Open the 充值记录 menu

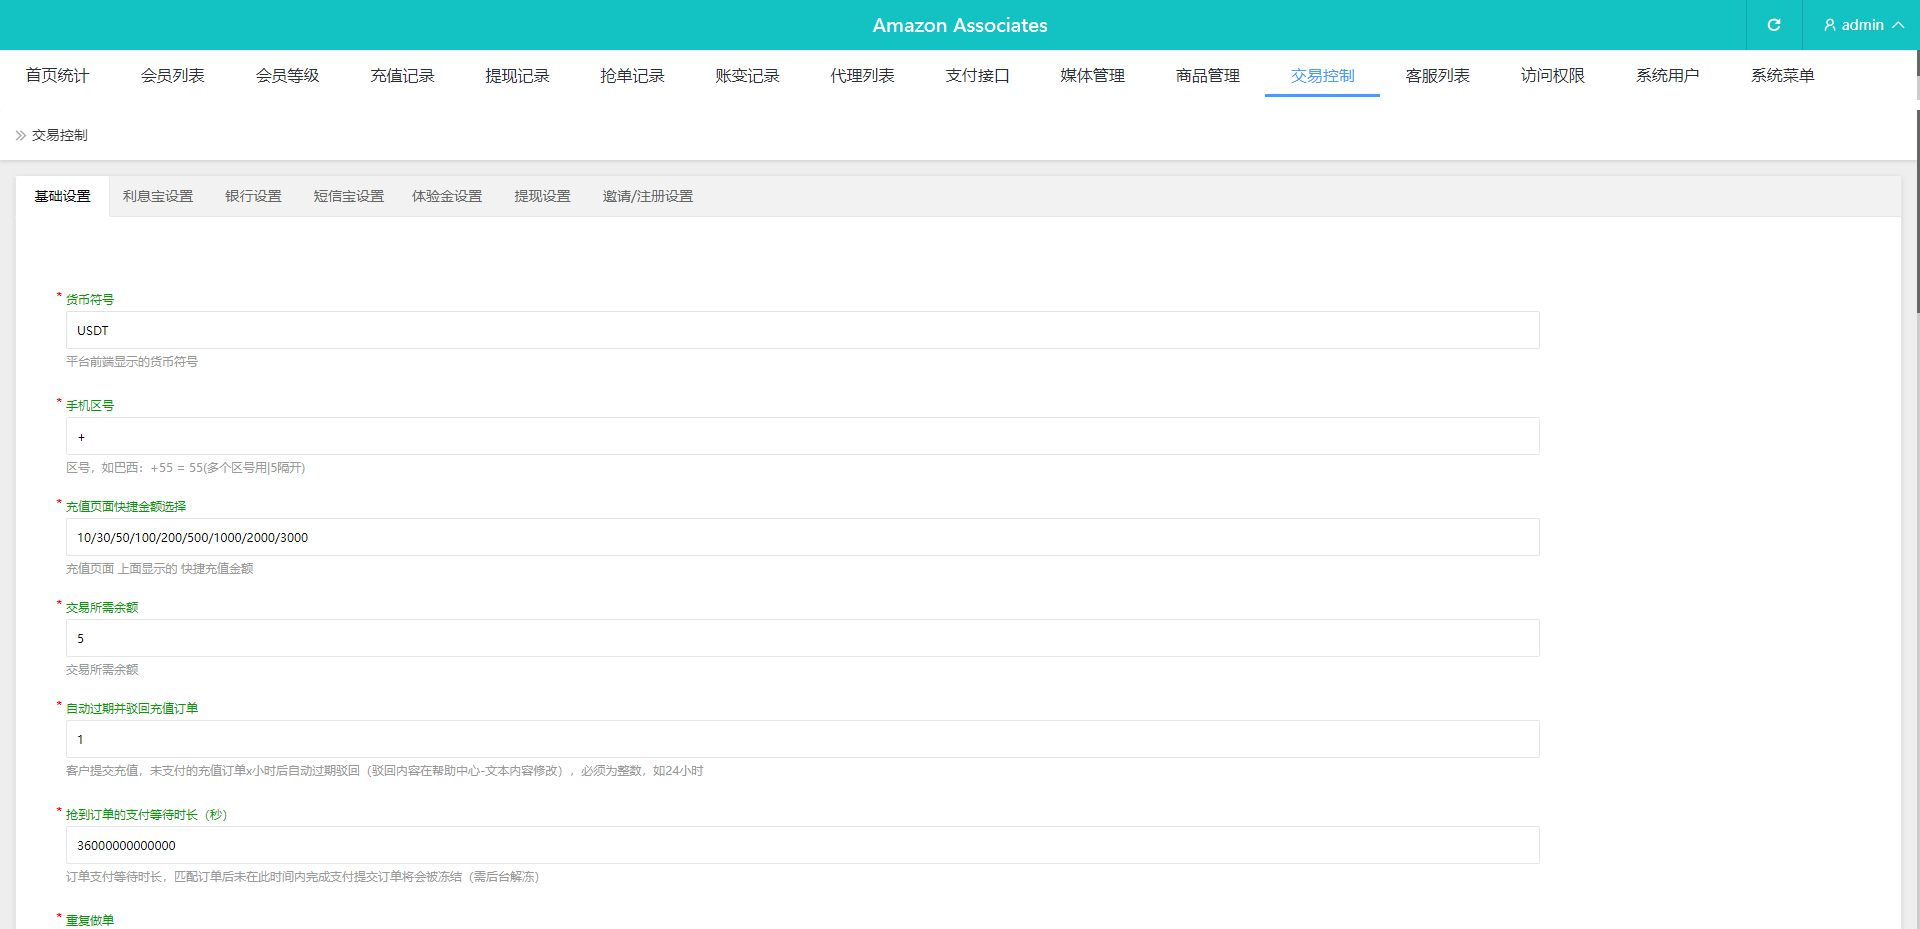[x=402, y=75]
